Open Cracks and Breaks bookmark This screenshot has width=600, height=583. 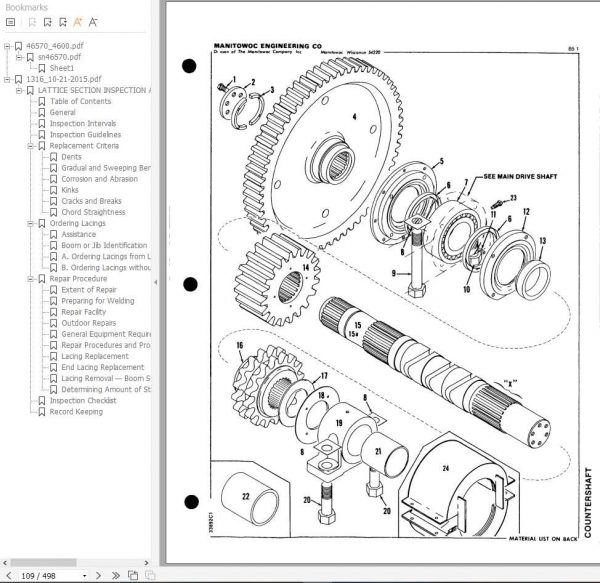click(x=91, y=201)
